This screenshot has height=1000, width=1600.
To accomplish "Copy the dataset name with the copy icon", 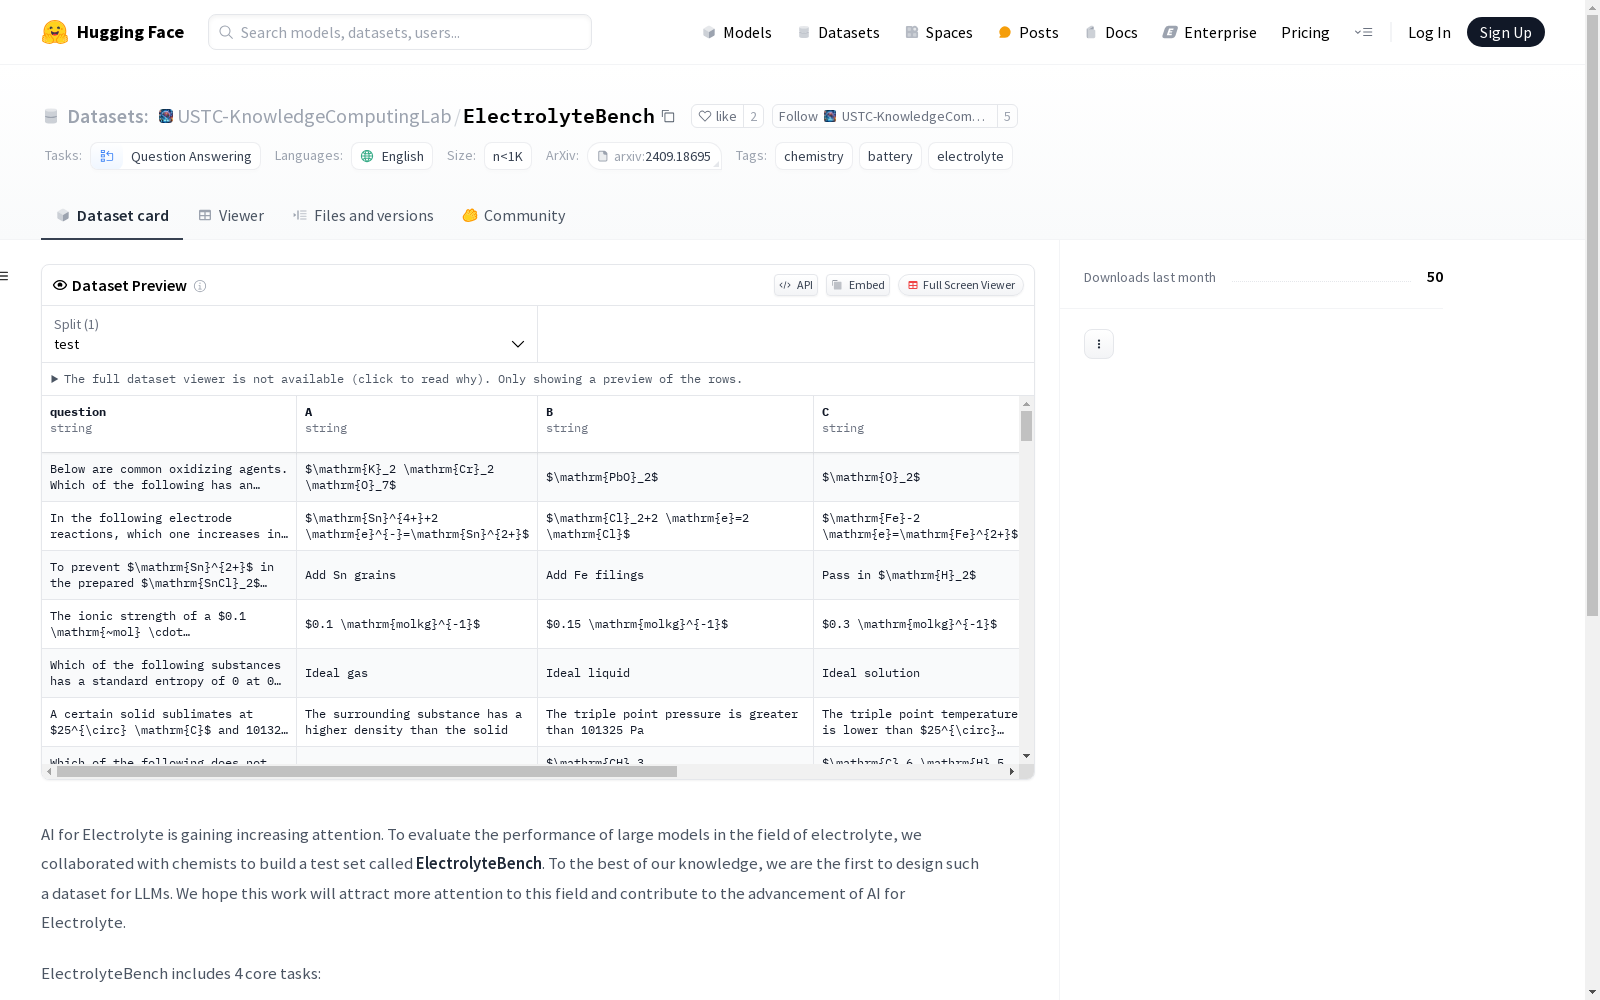I will pos(668,116).
